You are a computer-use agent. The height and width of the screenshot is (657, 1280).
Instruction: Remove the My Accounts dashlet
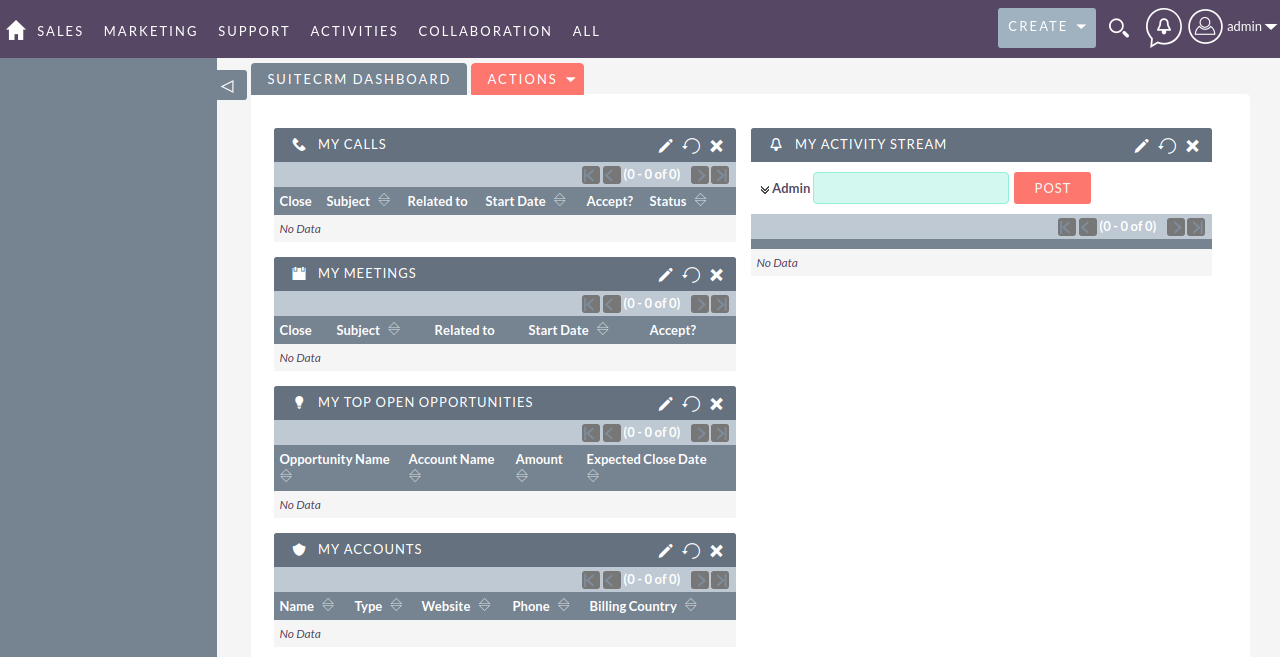tap(717, 550)
